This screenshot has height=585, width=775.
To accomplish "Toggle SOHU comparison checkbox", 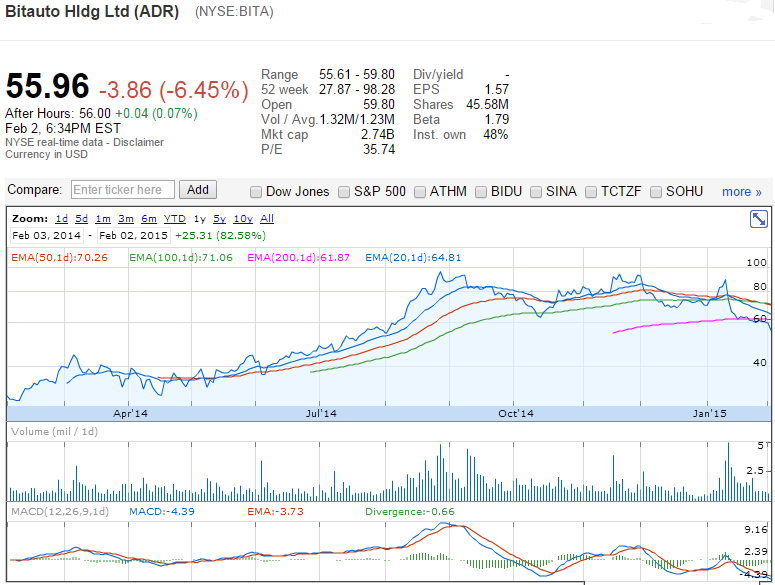I will point(656,192).
